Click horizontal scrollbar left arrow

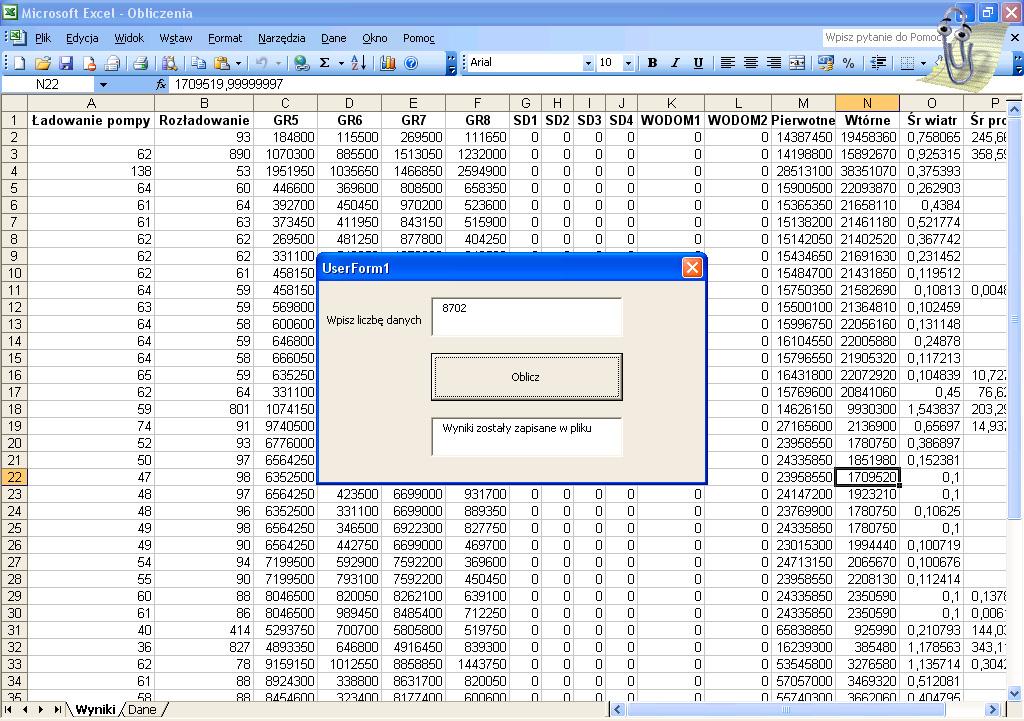(618, 709)
